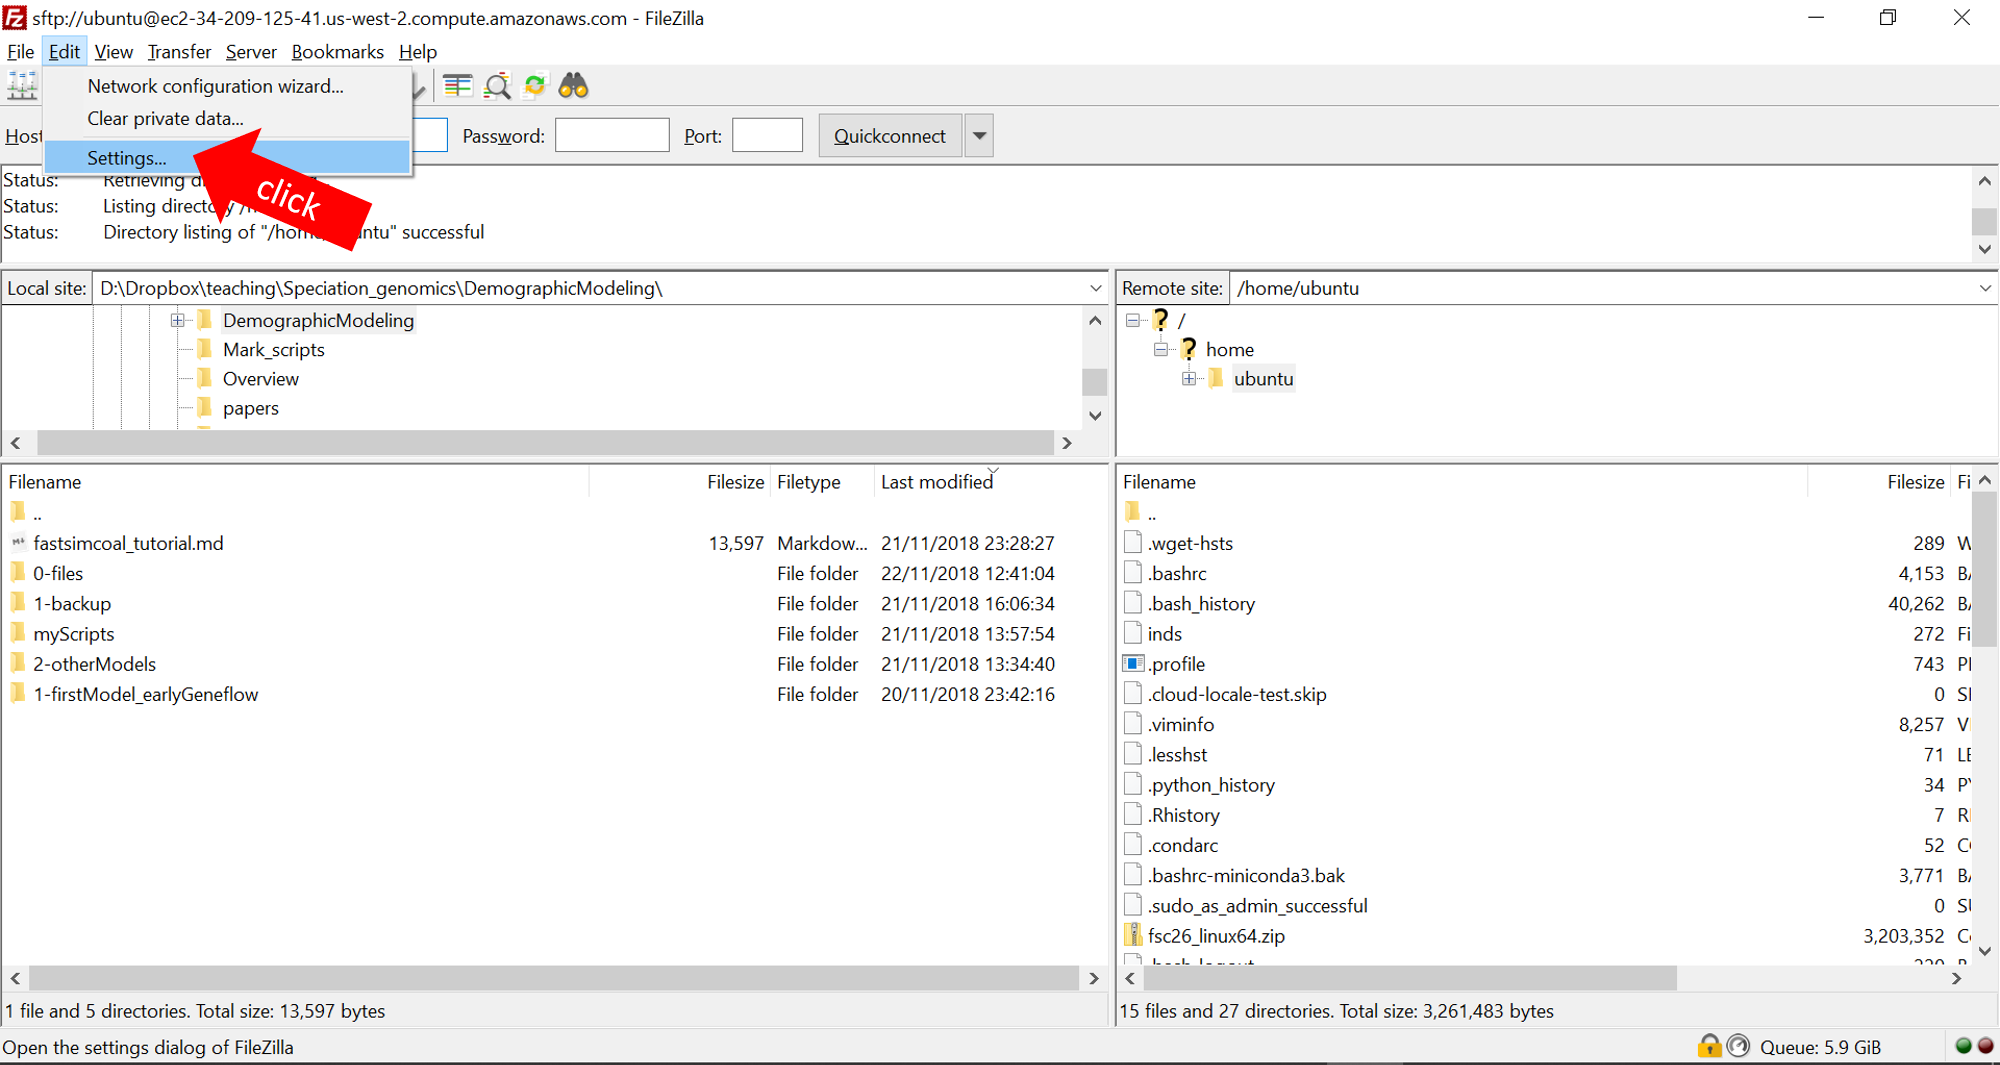Click the 1-firstModel_earlyGeneflow folder icon

pos(18,692)
